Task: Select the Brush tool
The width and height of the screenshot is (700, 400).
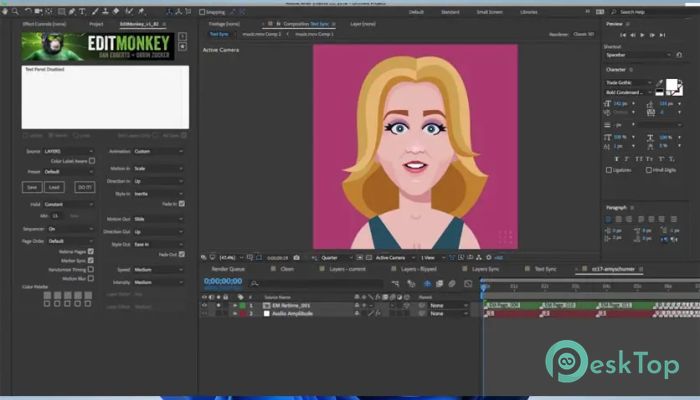Action: (95, 12)
